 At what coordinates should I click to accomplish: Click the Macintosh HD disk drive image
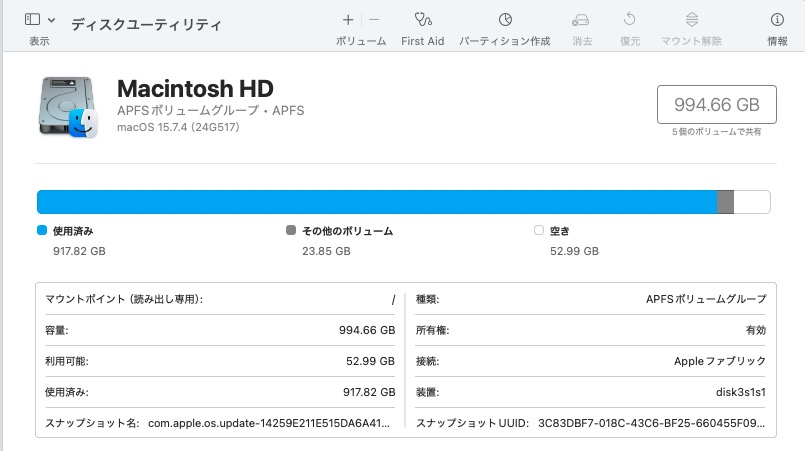(x=68, y=107)
